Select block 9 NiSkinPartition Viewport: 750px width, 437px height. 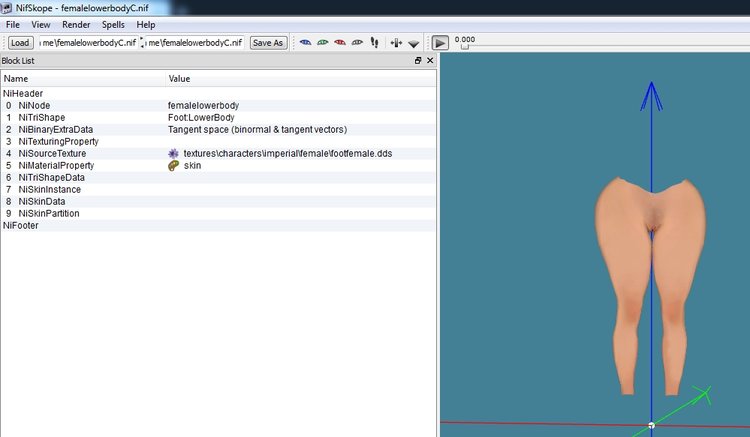click(218, 213)
